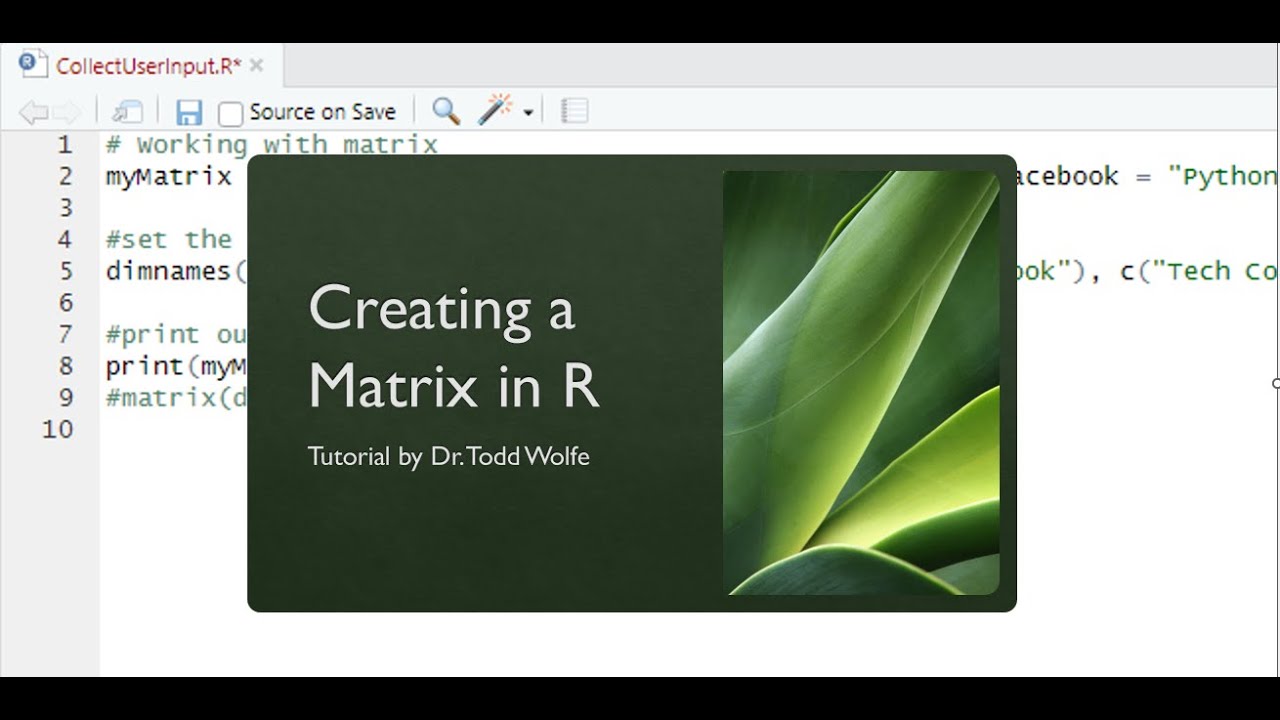Open Find/Replace magnifier icon
This screenshot has height=720, width=1280.
tap(446, 111)
